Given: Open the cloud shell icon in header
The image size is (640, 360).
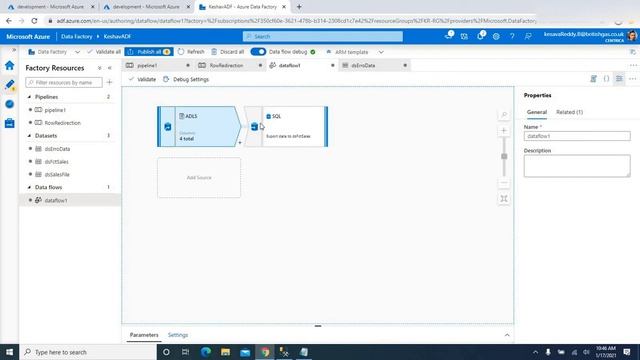Looking at the screenshot, I should 449,36.
